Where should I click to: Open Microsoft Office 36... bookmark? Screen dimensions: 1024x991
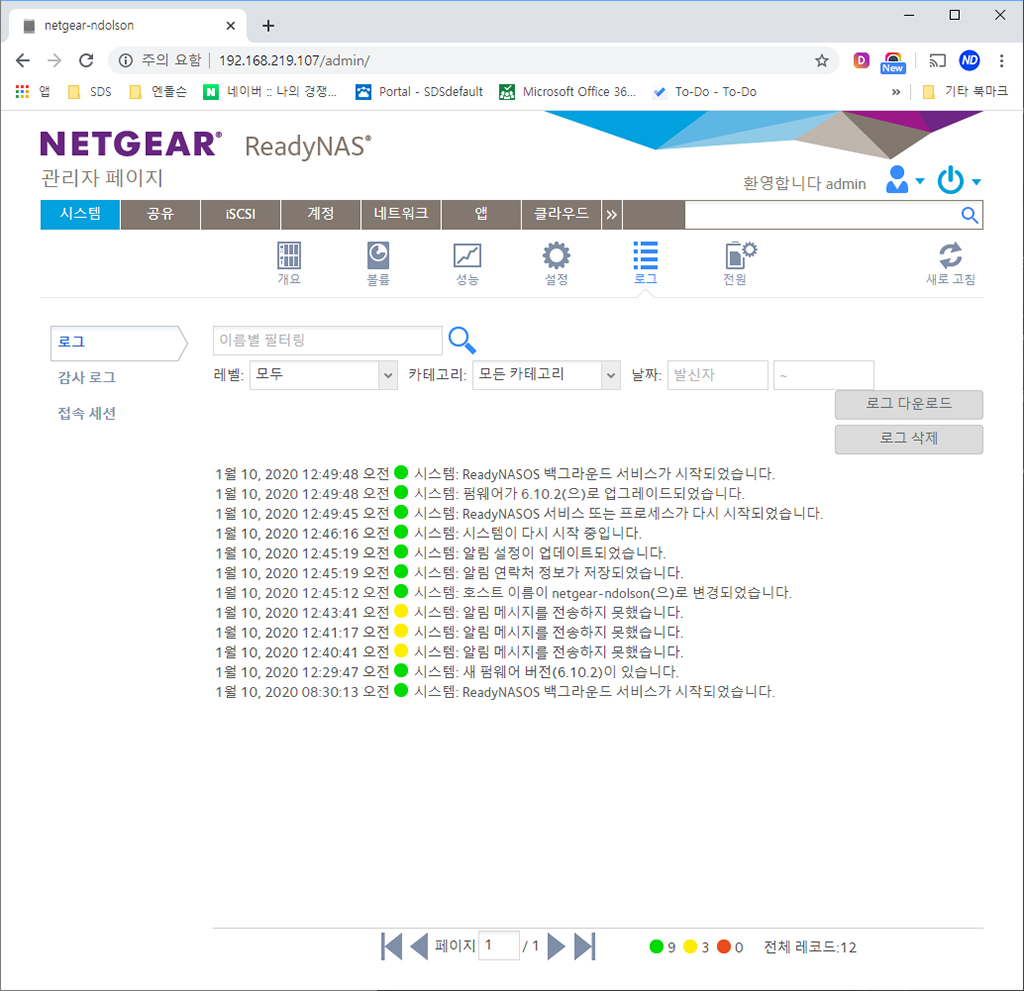pyautogui.click(x=568, y=92)
